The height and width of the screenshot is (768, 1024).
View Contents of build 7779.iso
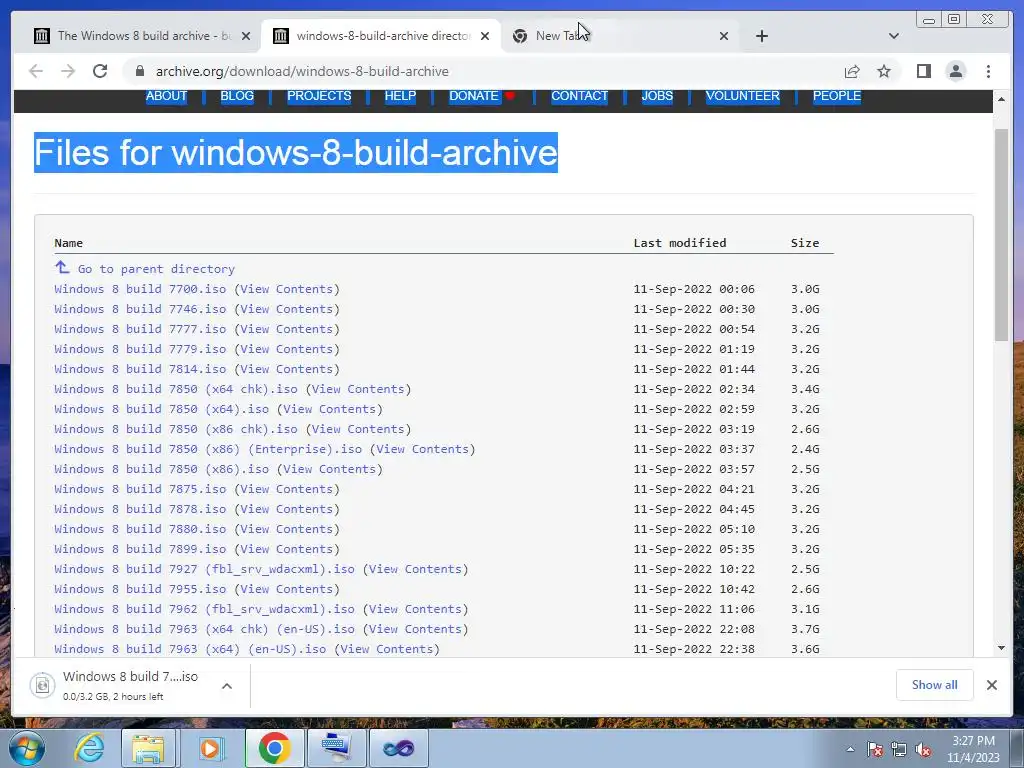[287, 349]
